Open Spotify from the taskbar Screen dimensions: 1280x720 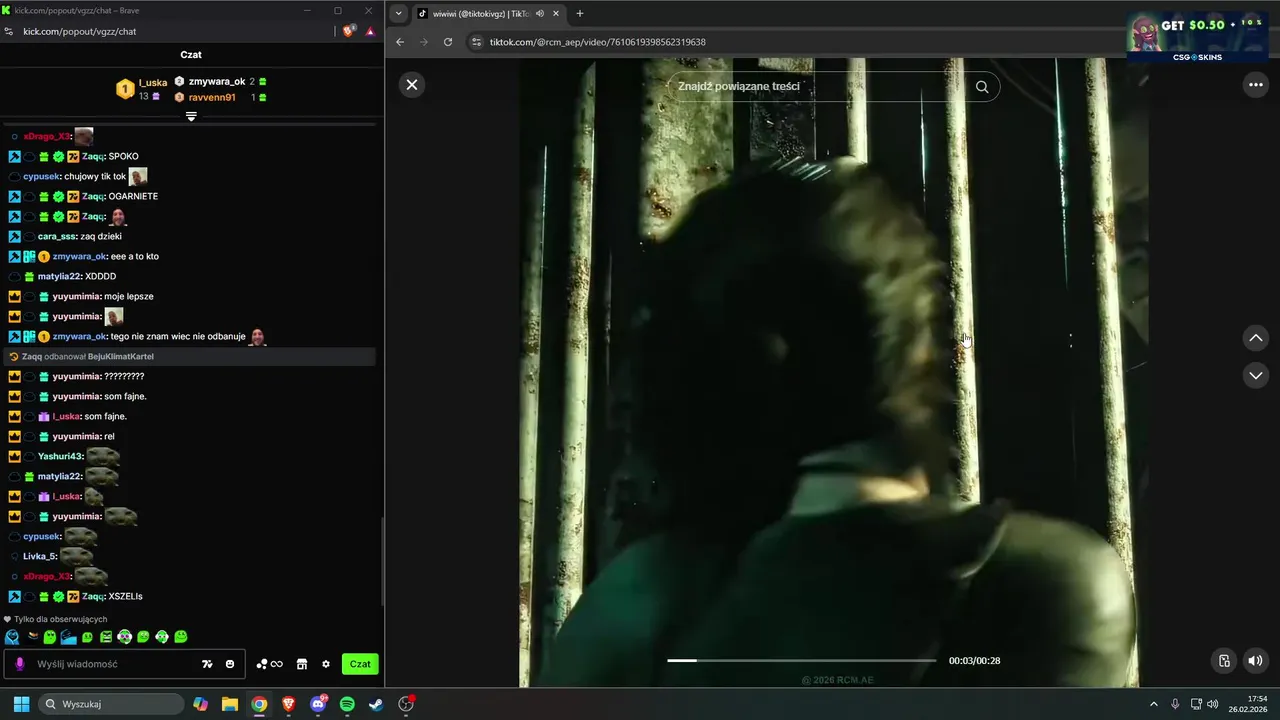pos(347,704)
